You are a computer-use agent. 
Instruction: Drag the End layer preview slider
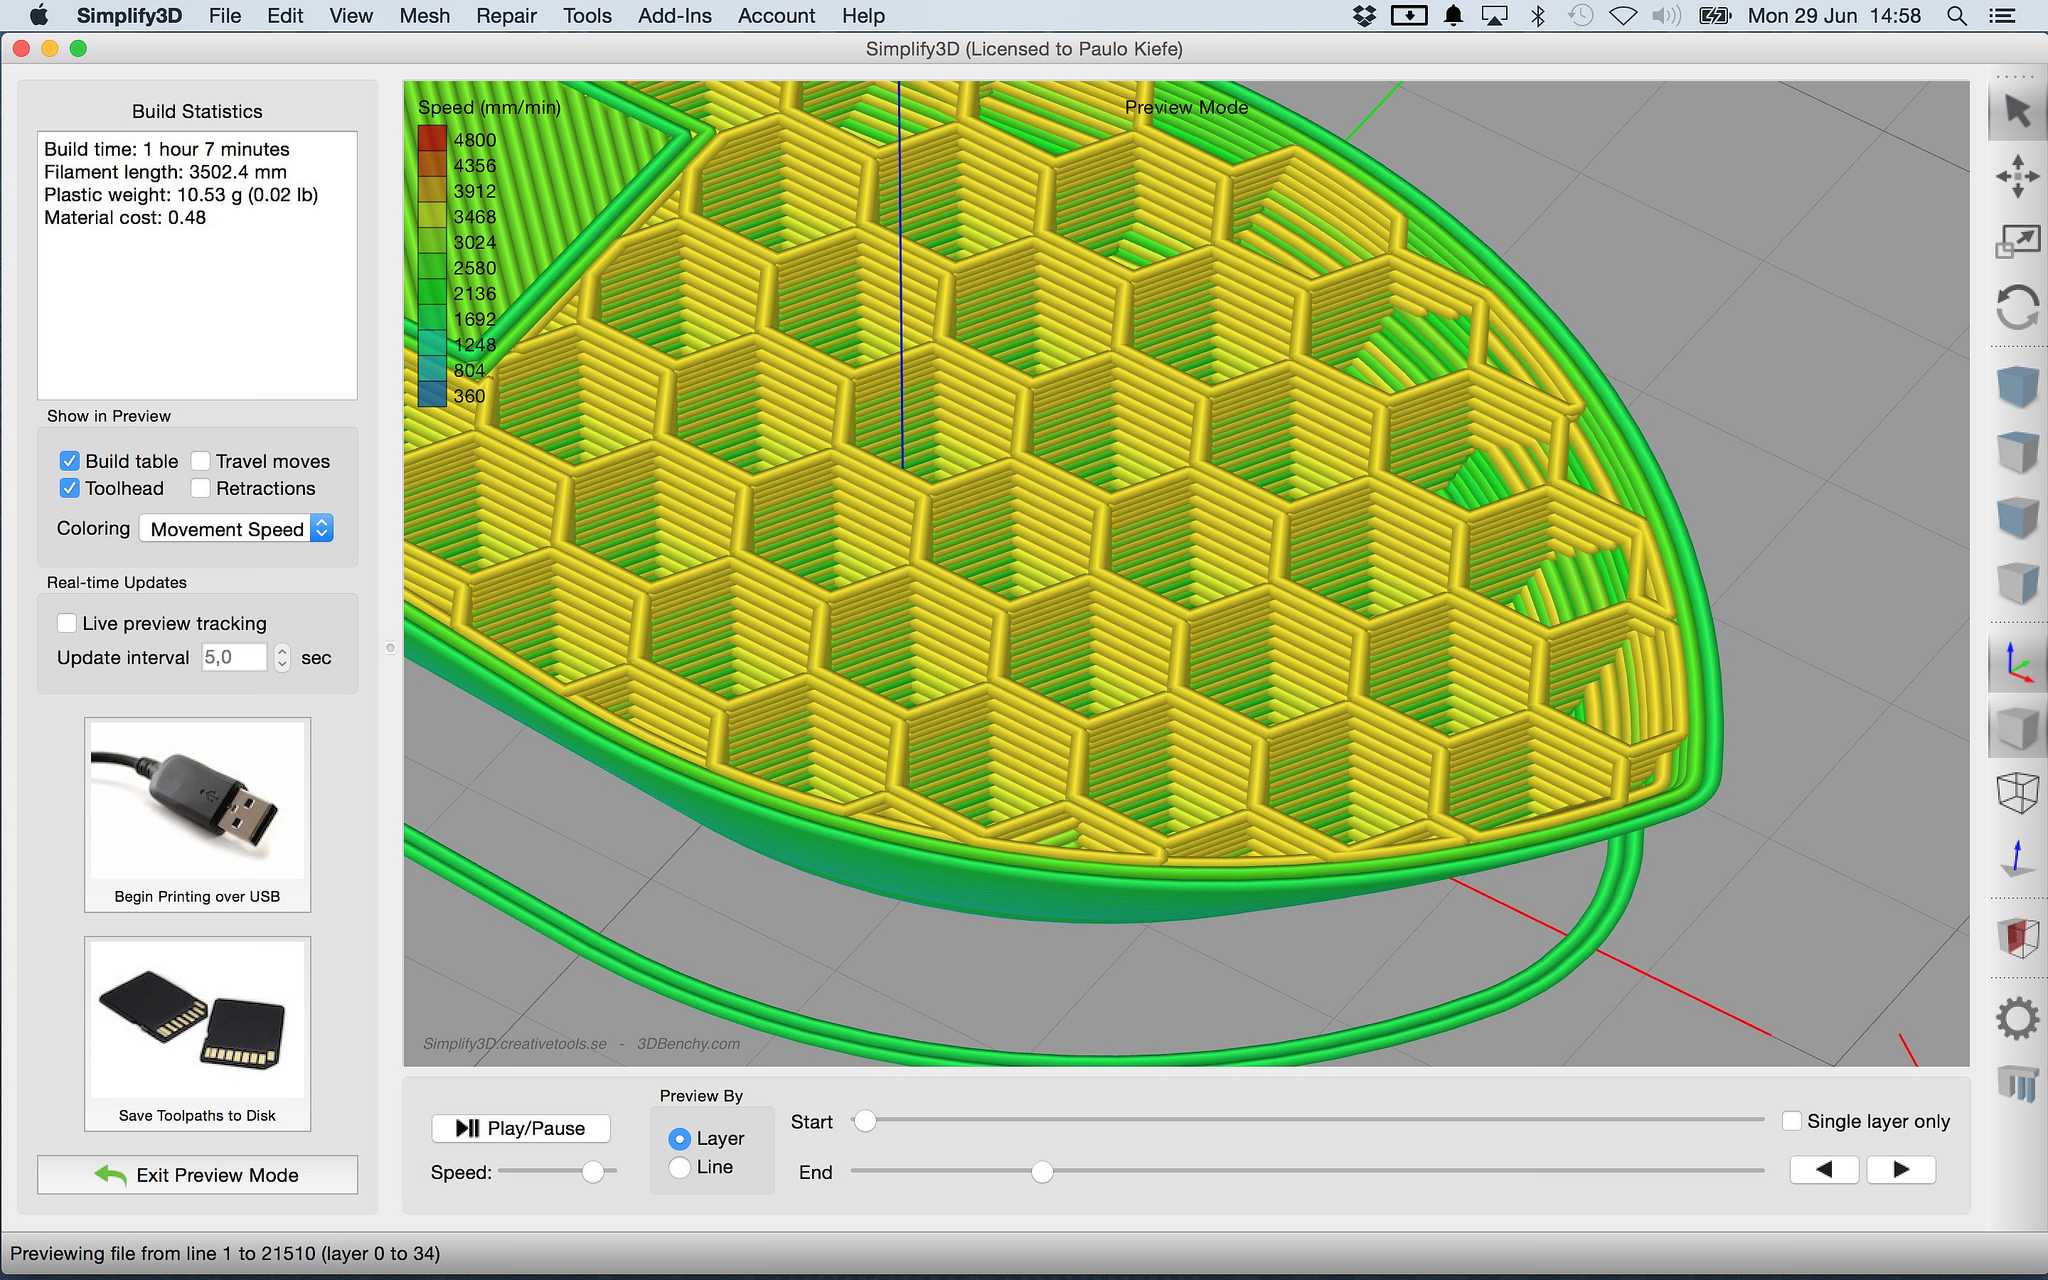1042,1169
